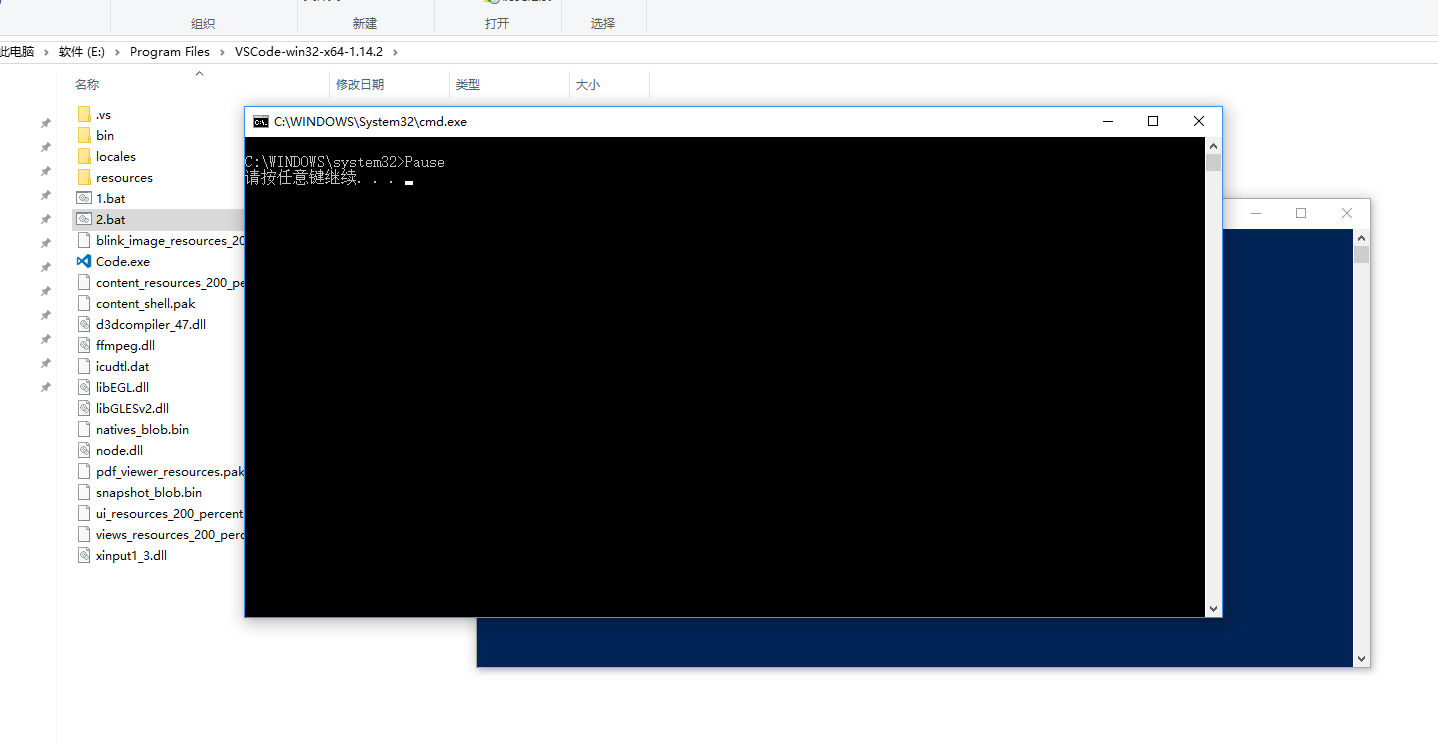Select the 1.bat batch file icon
This screenshot has height=744, width=1438.
click(x=84, y=198)
